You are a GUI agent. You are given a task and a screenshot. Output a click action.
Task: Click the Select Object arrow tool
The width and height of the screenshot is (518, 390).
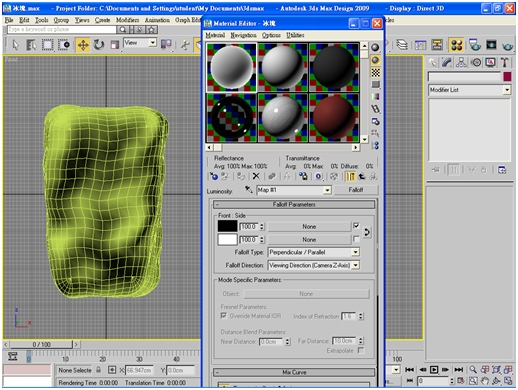point(16,45)
